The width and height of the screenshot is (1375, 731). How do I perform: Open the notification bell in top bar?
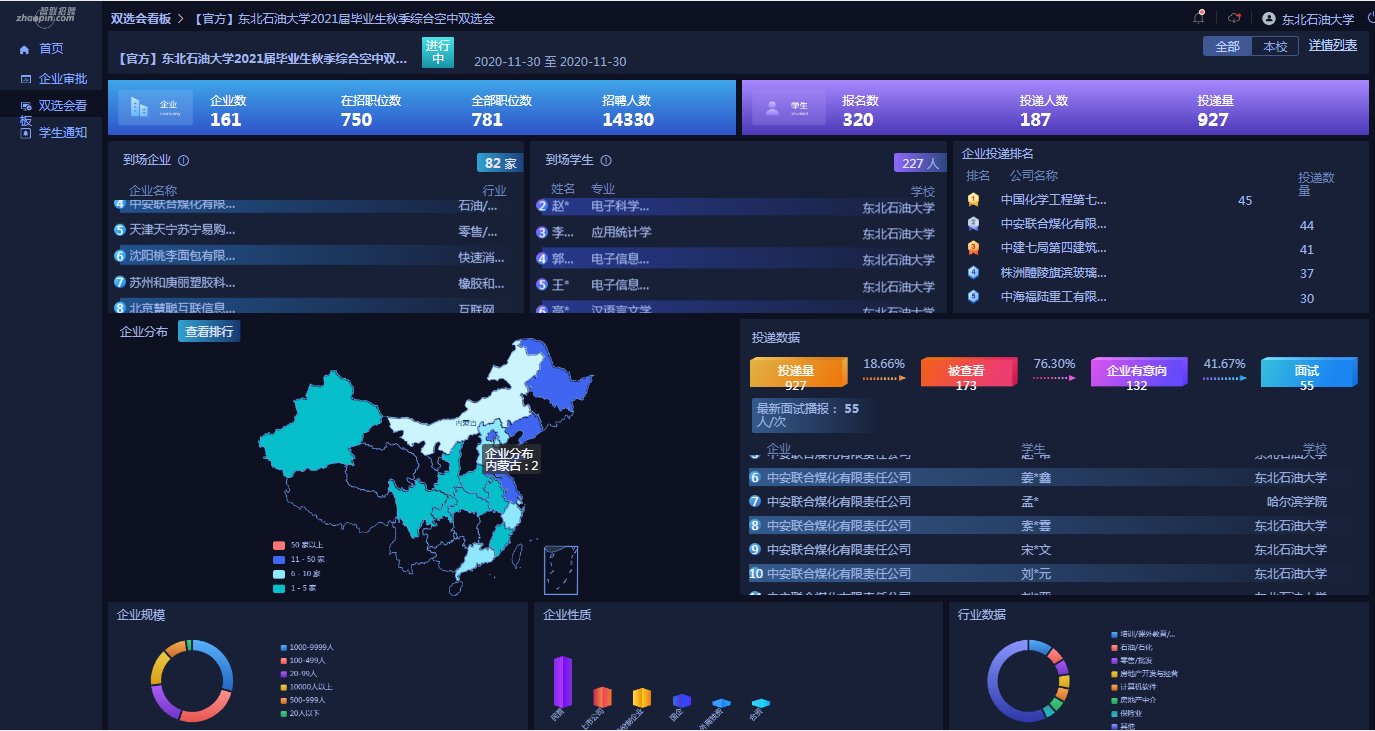tap(1198, 18)
